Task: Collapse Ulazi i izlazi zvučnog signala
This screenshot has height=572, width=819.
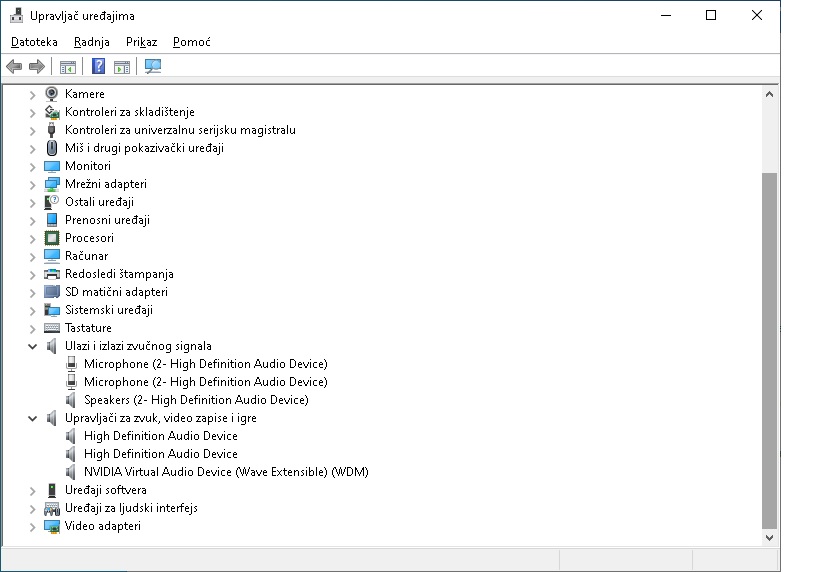Action: 33,346
